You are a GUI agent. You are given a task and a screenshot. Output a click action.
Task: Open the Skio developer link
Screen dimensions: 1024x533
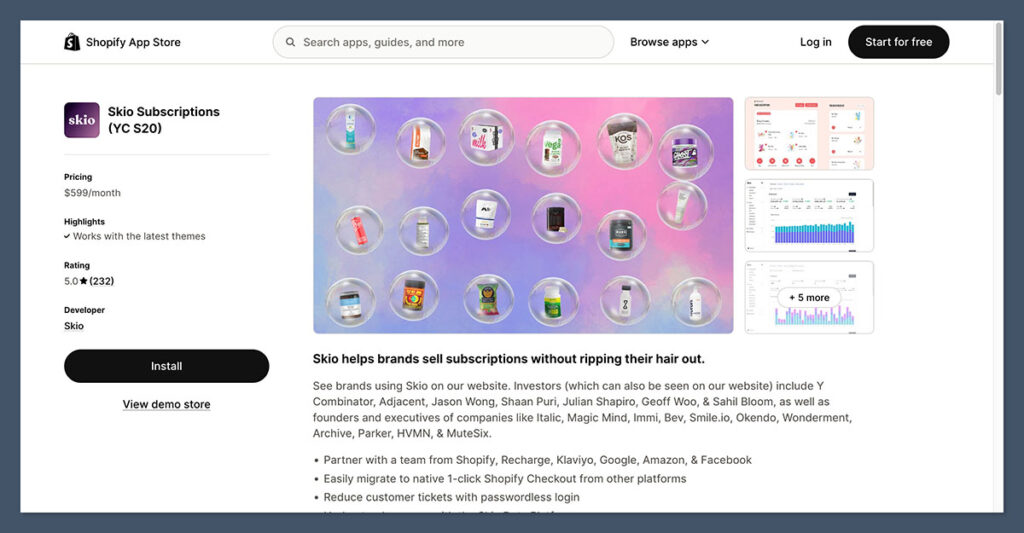click(74, 326)
